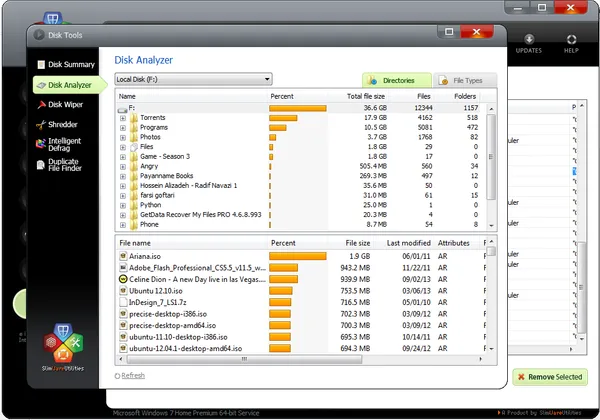Select Disk Analyzer in the sidebar

coord(69,85)
